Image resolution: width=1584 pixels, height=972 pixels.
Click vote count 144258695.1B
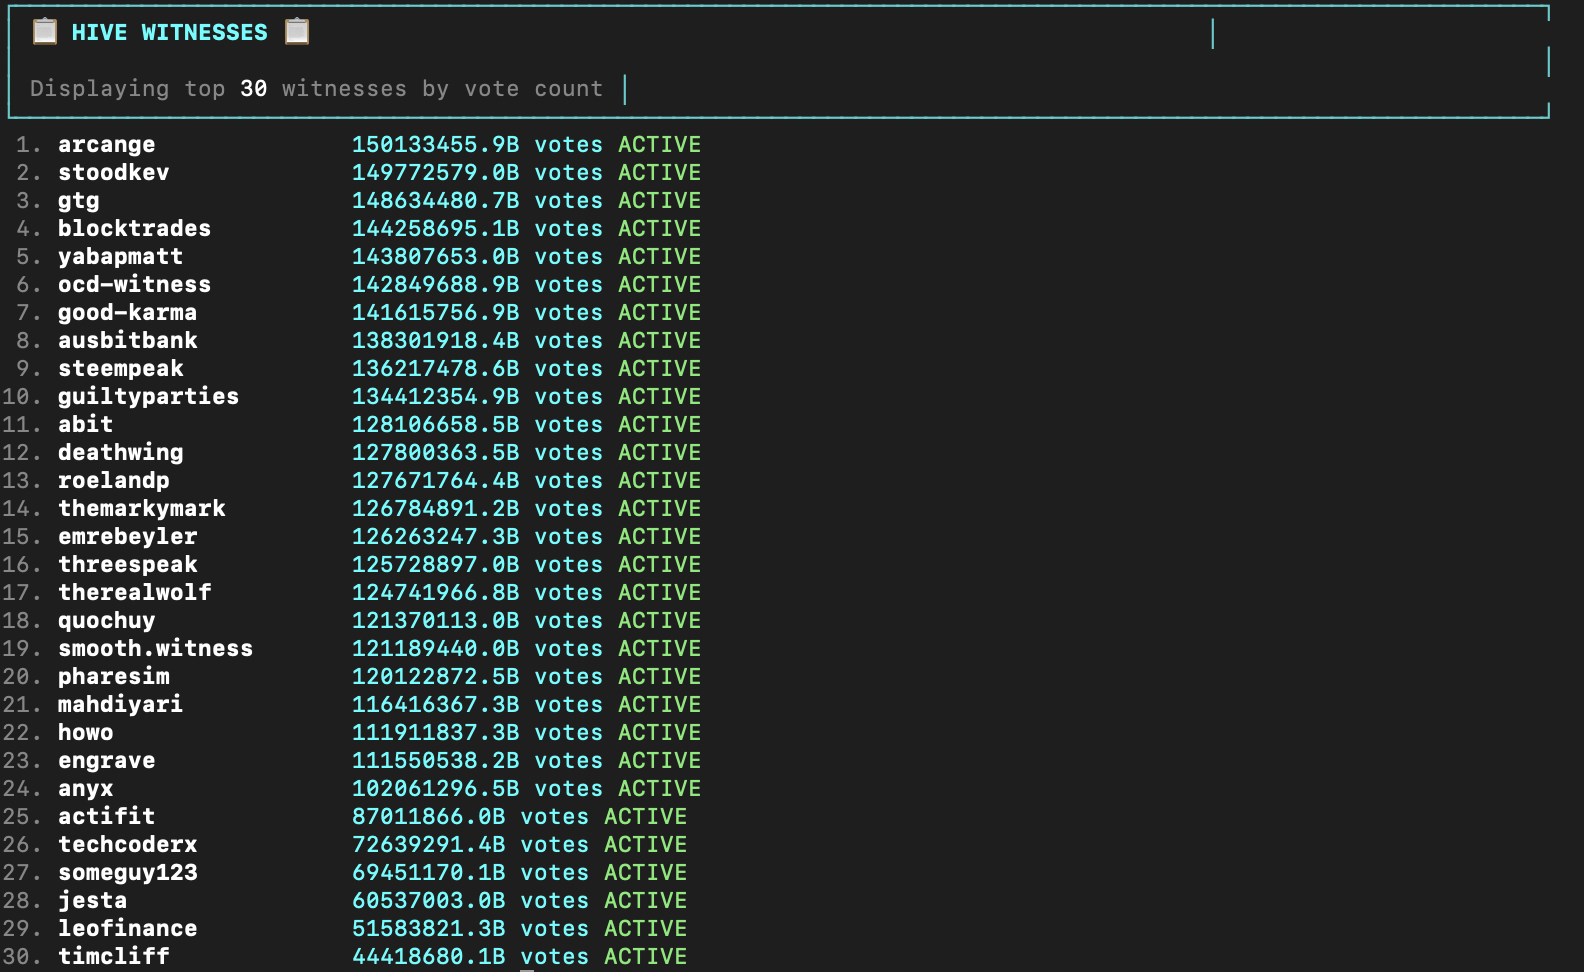[436, 229]
